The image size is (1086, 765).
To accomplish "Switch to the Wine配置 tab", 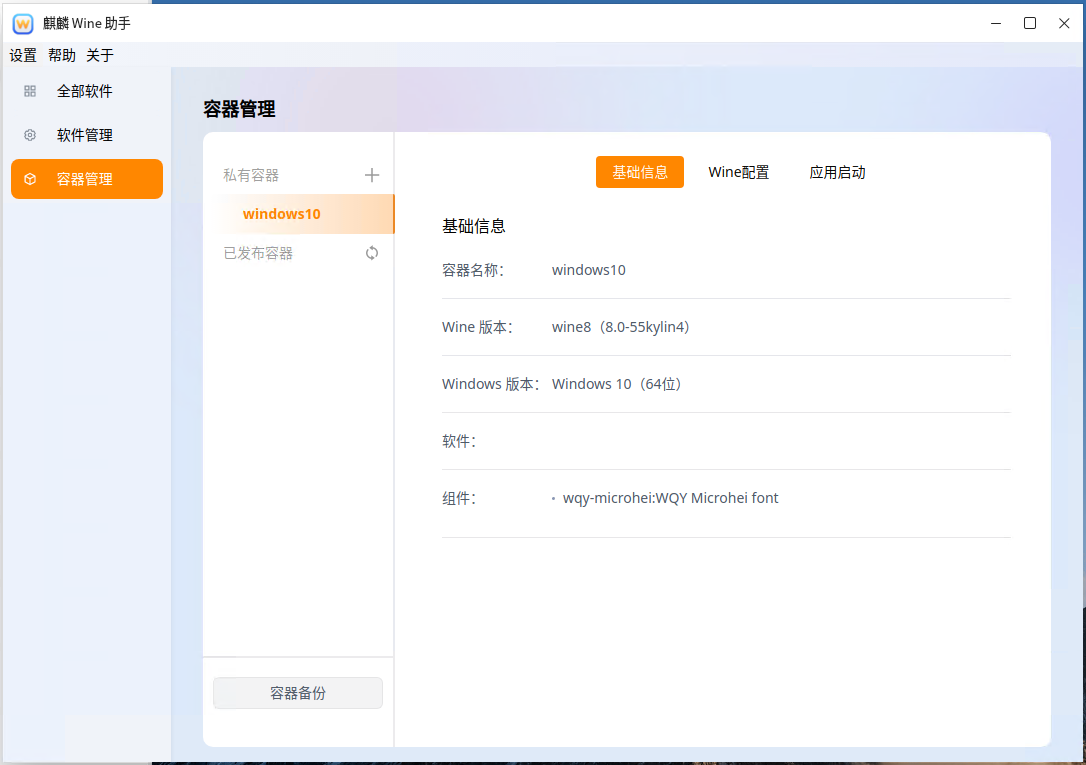I will click(738, 172).
